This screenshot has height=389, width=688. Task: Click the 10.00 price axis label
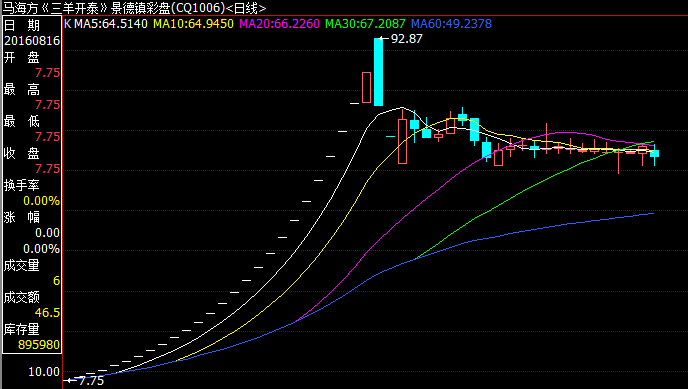pos(44,372)
